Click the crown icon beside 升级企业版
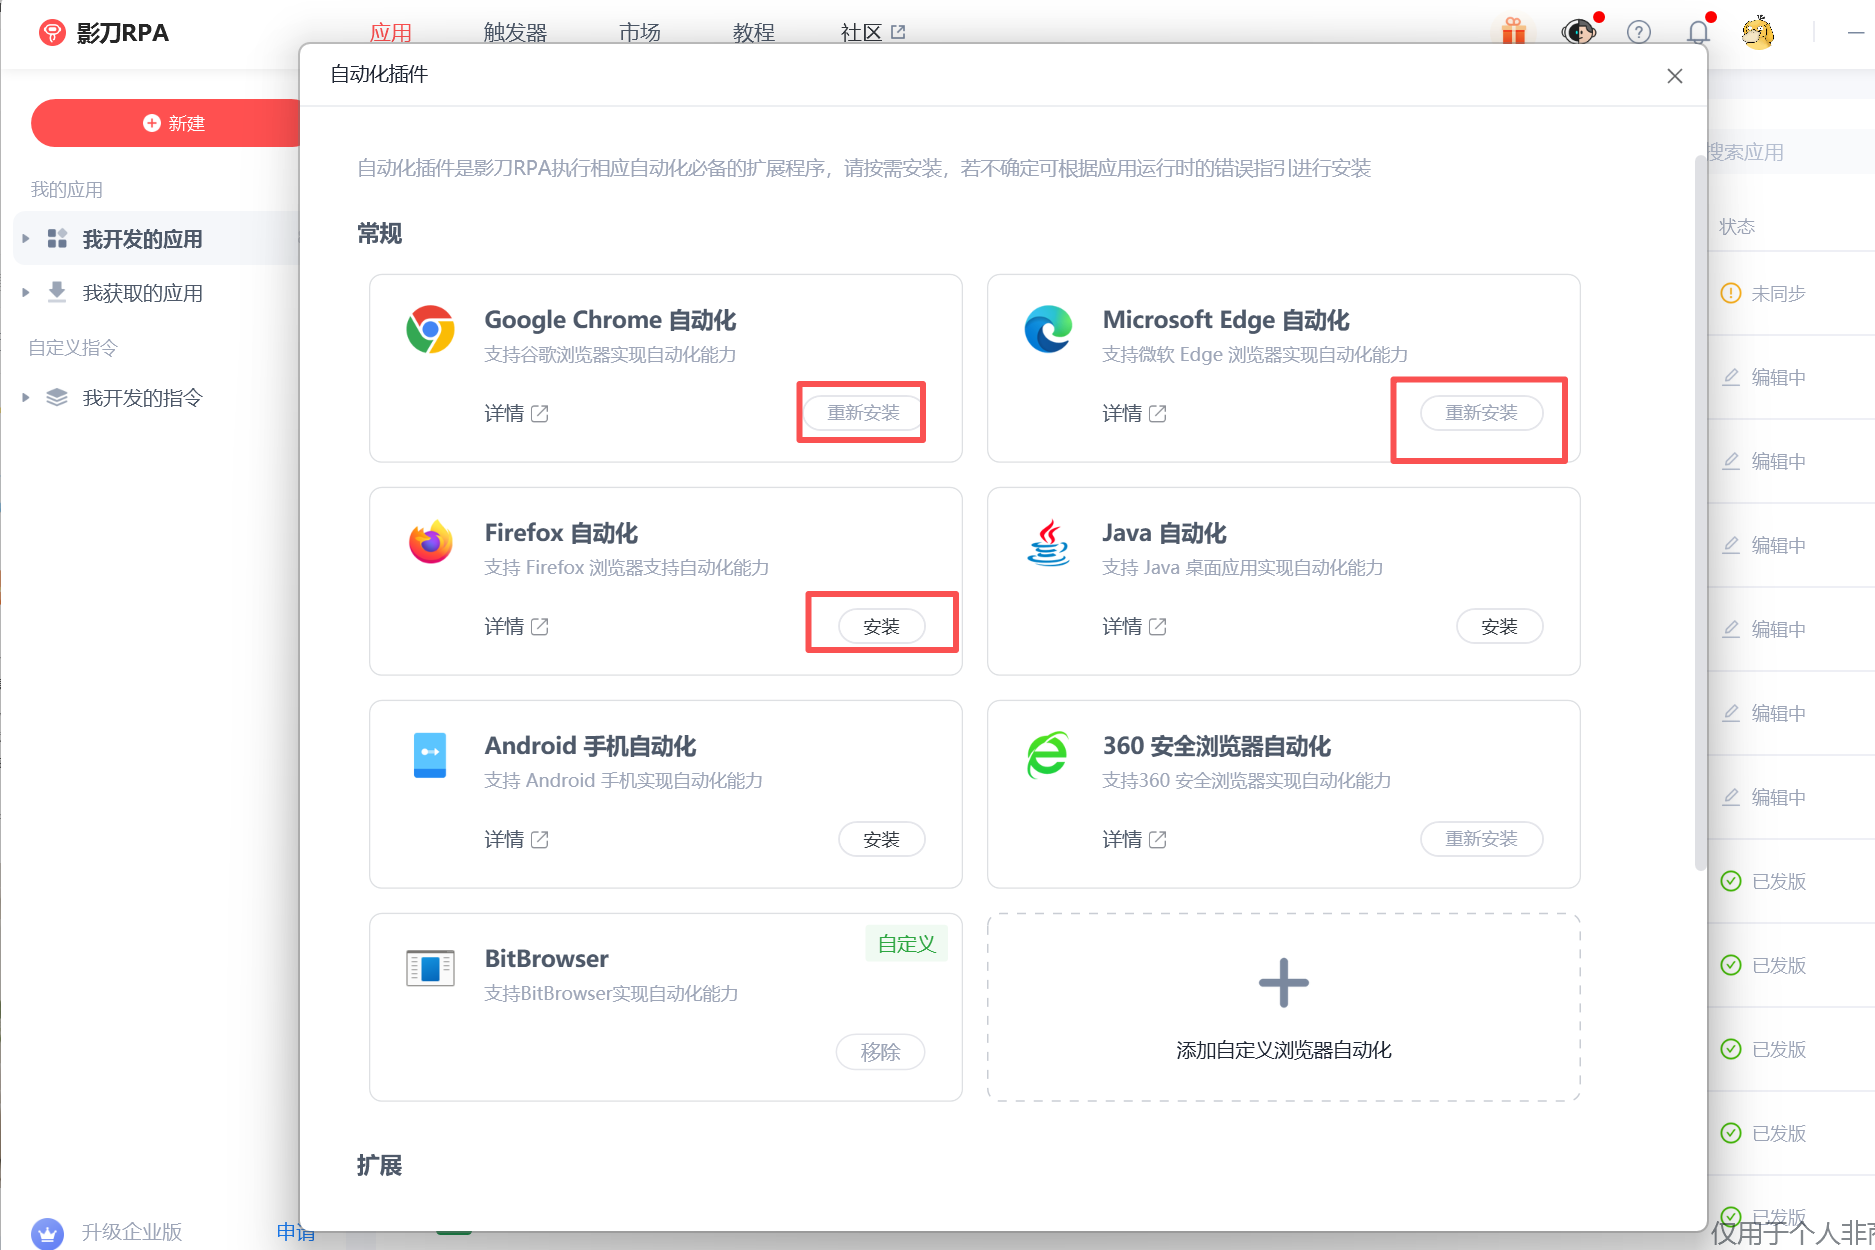Image resolution: width=1875 pixels, height=1250 pixels. point(47,1233)
